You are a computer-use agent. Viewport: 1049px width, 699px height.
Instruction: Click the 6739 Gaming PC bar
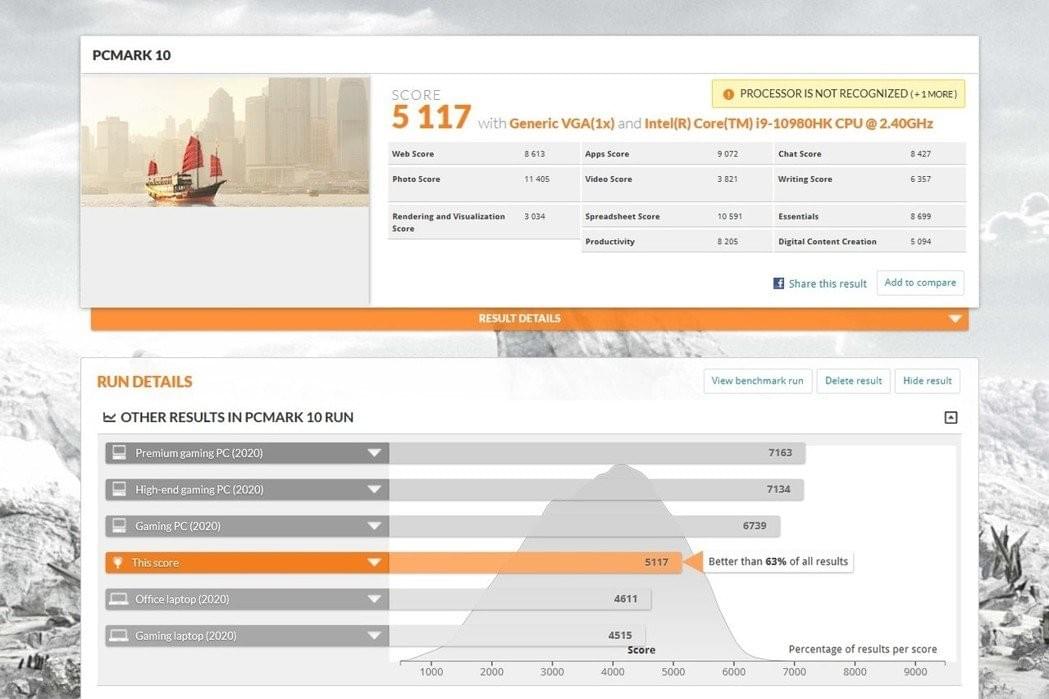585,526
